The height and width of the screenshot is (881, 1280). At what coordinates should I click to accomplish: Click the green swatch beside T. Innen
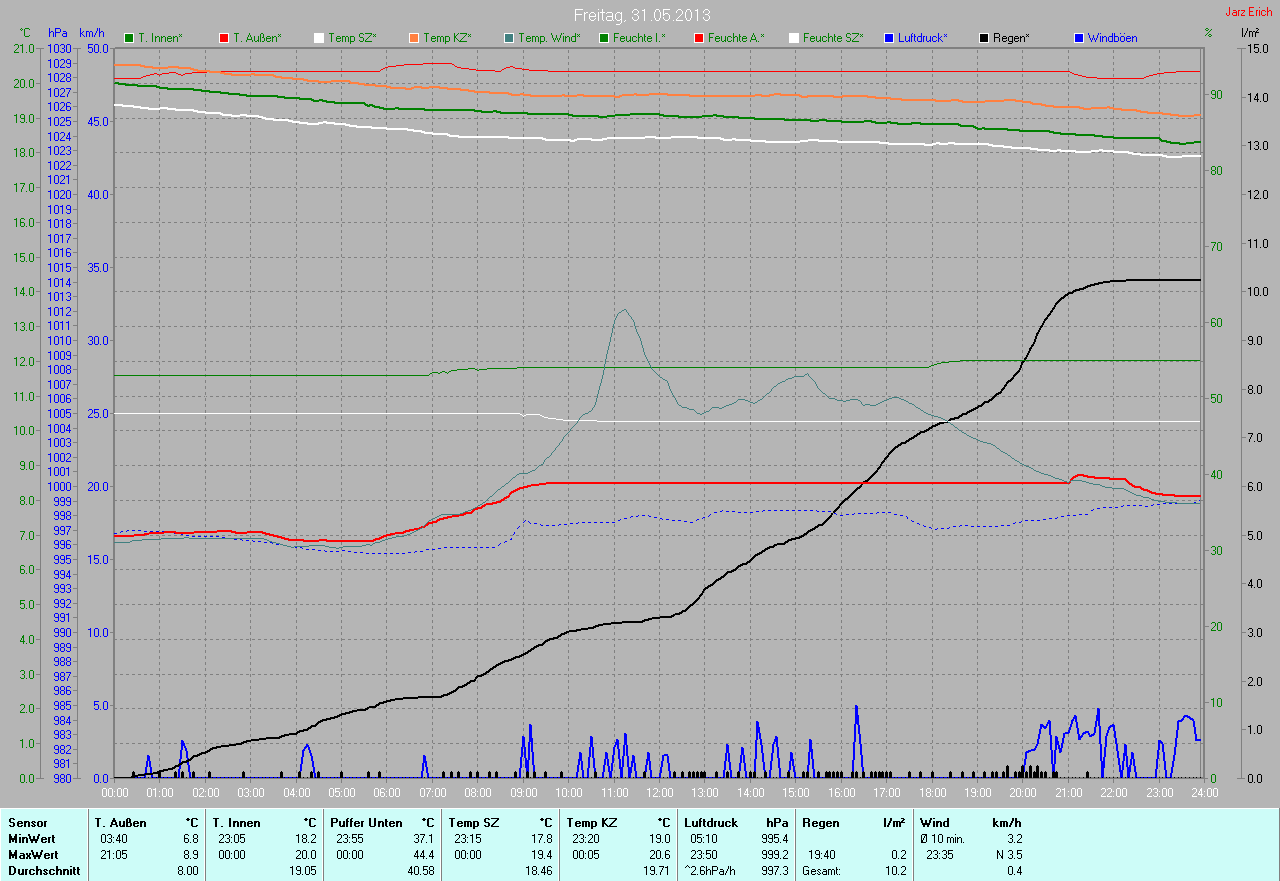(129, 38)
